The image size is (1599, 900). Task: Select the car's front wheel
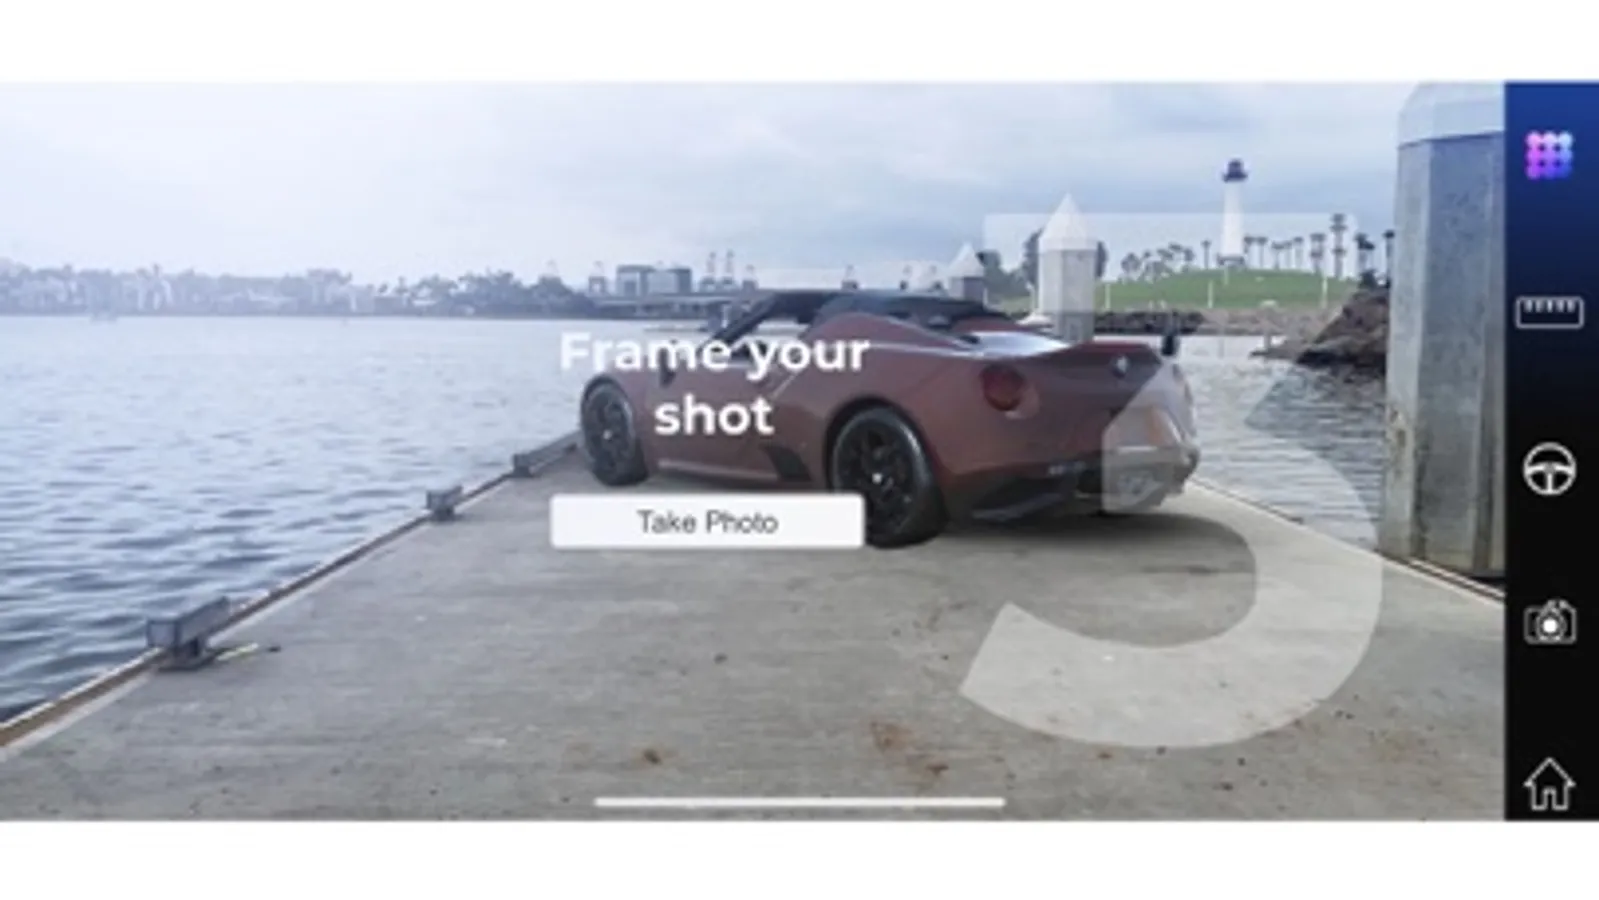point(611,433)
